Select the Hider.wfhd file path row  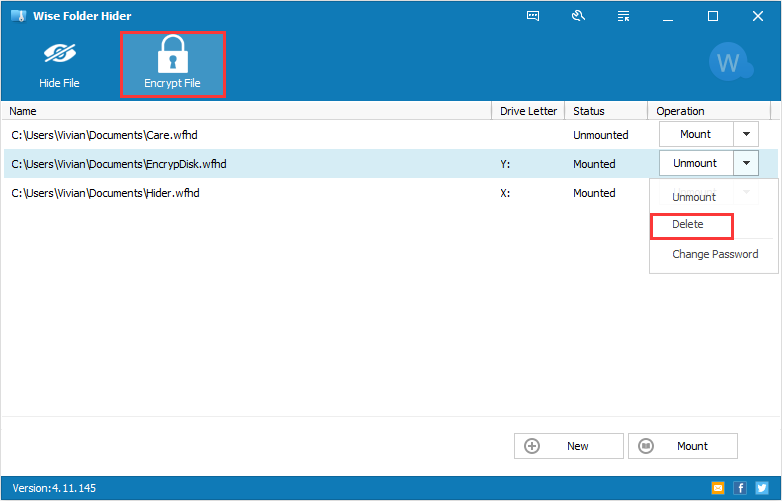tap(105, 193)
